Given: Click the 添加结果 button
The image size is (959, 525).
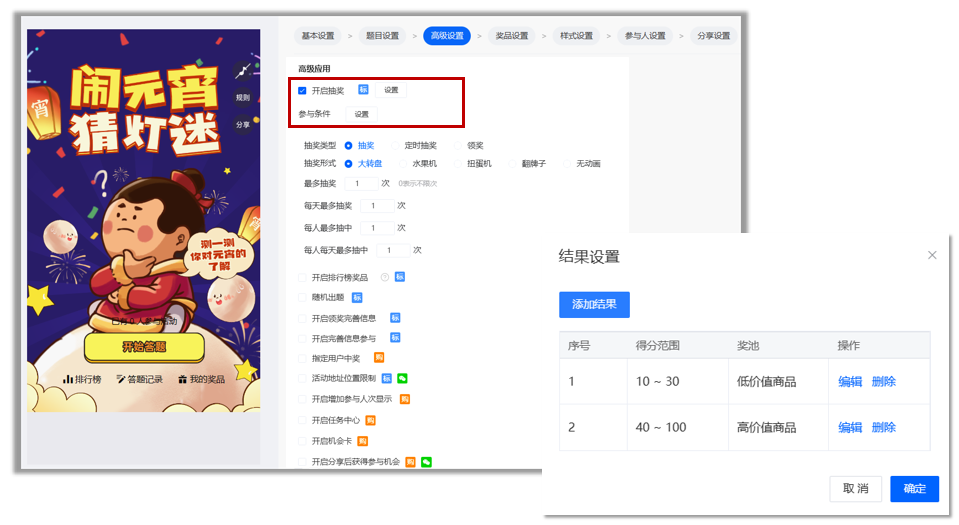Looking at the screenshot, I should tap(594, 305).
